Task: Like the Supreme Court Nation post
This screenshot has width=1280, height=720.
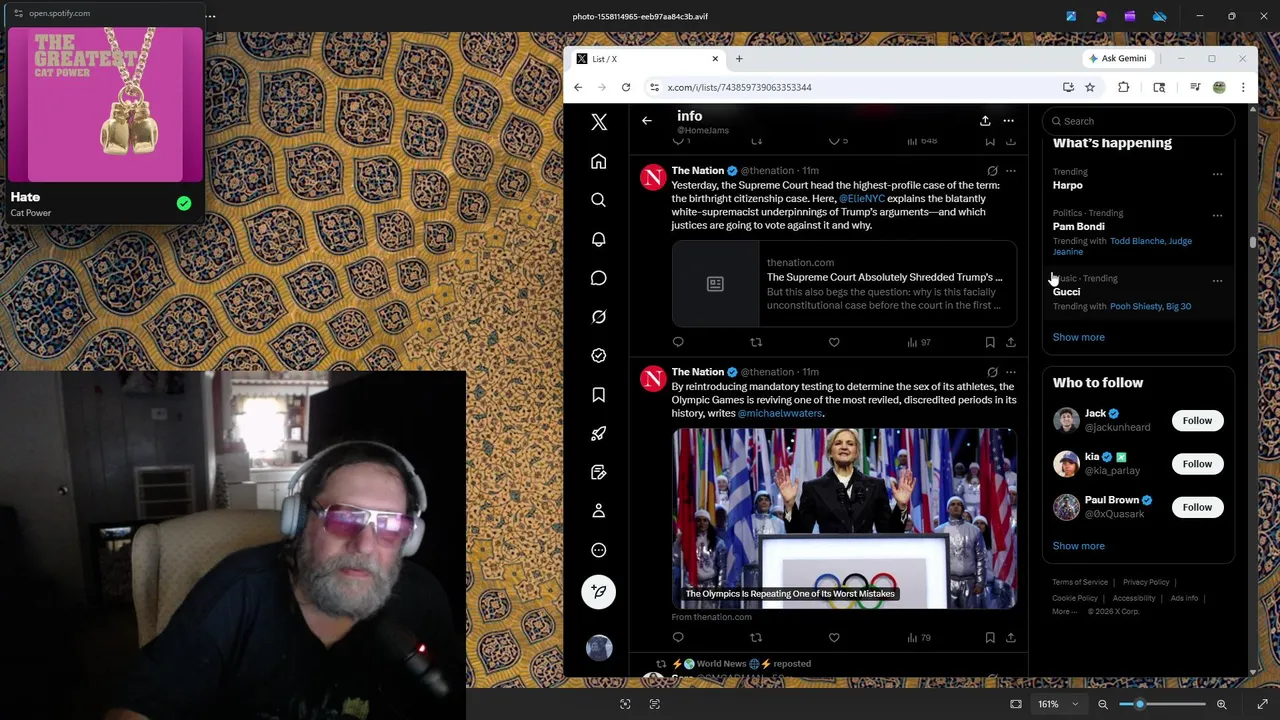Action: click(834, 342)
